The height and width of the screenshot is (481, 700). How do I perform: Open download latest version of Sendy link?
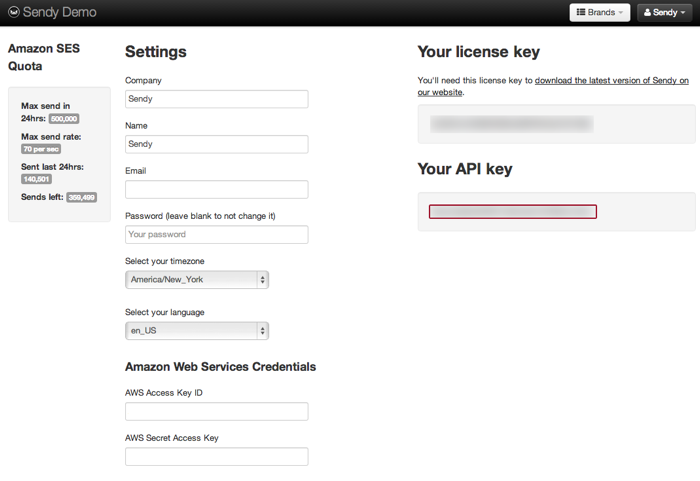coord(610,80)
